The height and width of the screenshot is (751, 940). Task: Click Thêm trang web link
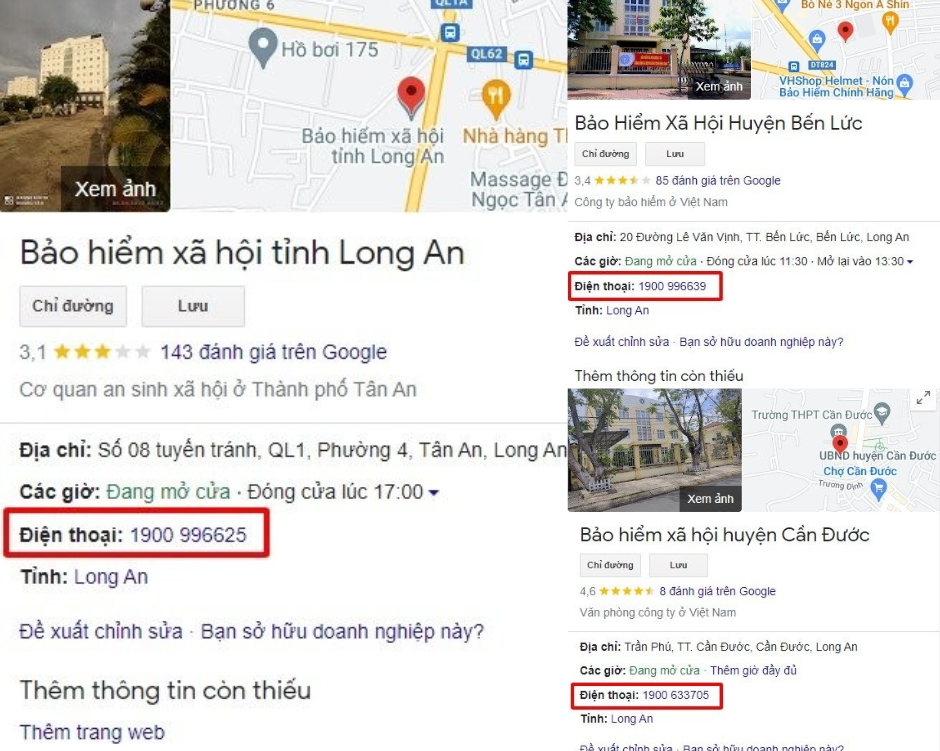coord(92,732)
